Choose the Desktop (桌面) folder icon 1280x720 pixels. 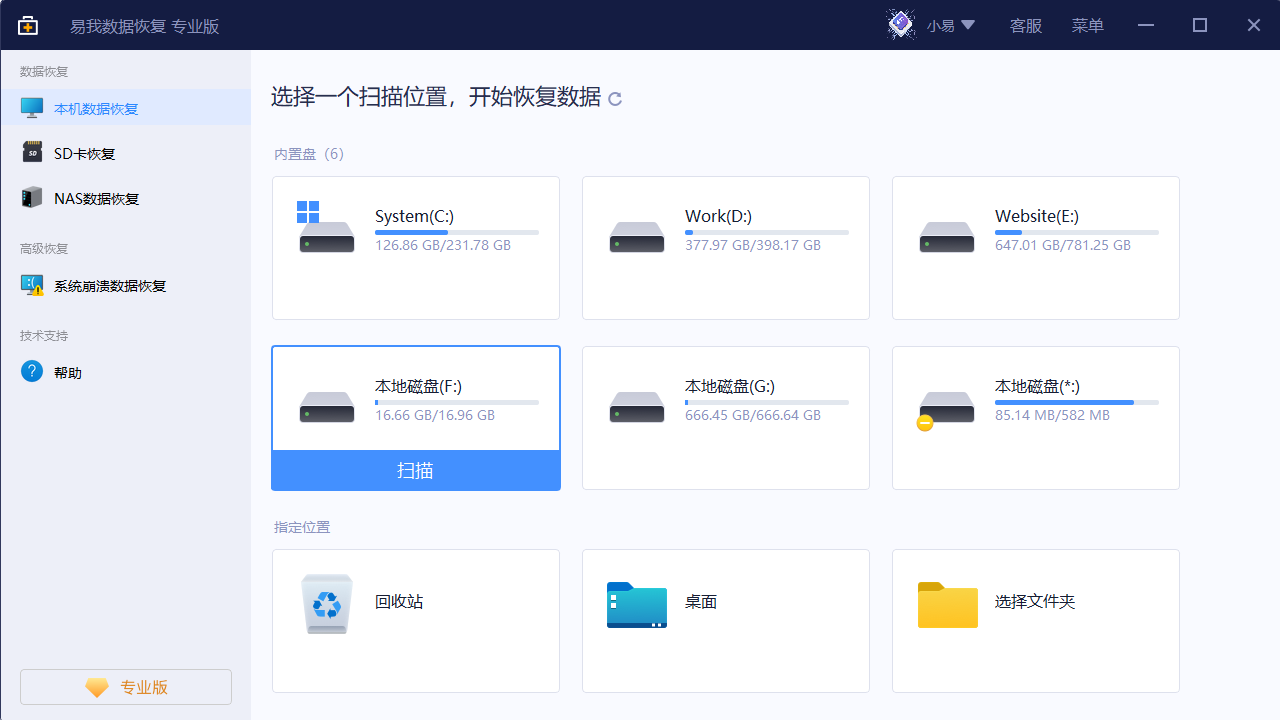(x=636, y=604)
